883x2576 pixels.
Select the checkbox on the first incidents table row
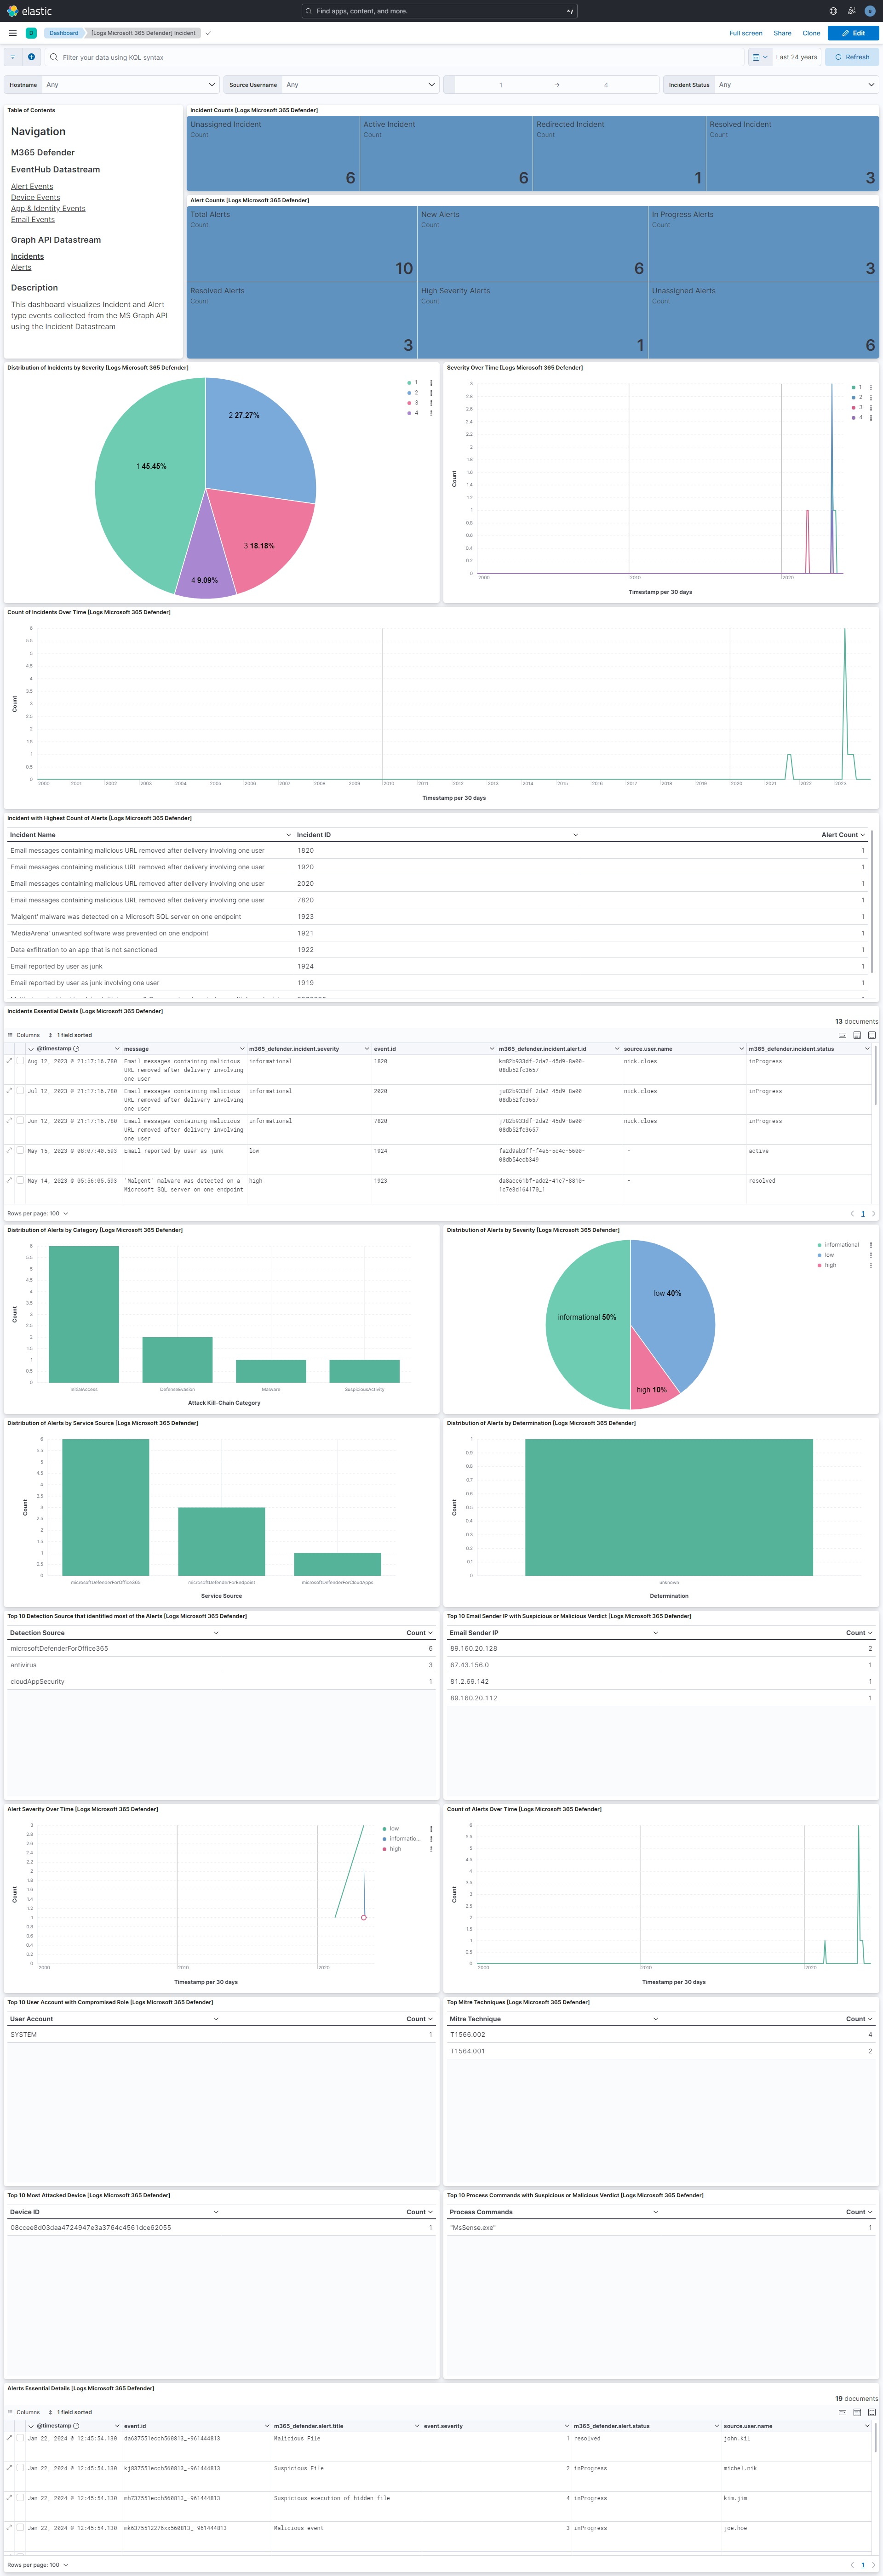(20, 1062)
